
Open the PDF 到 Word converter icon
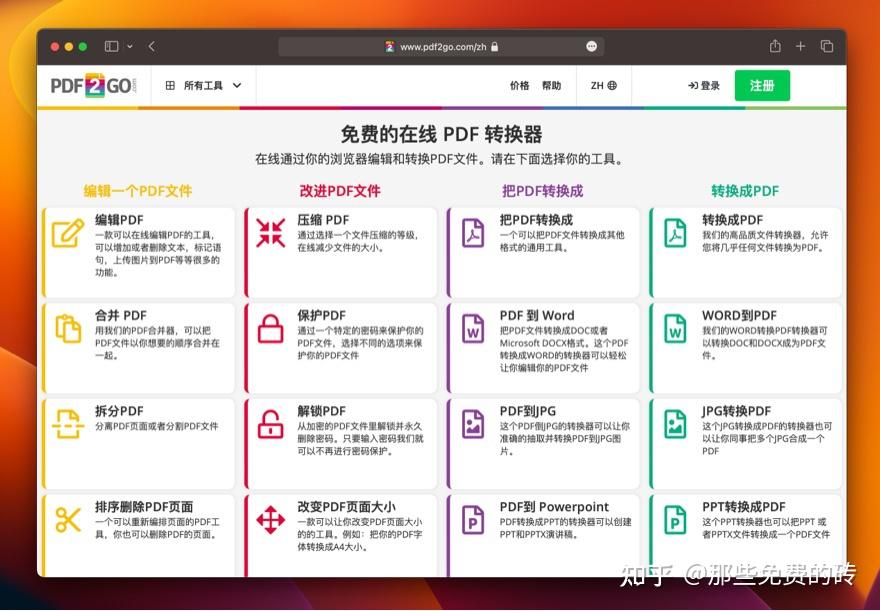coord(472,327)
